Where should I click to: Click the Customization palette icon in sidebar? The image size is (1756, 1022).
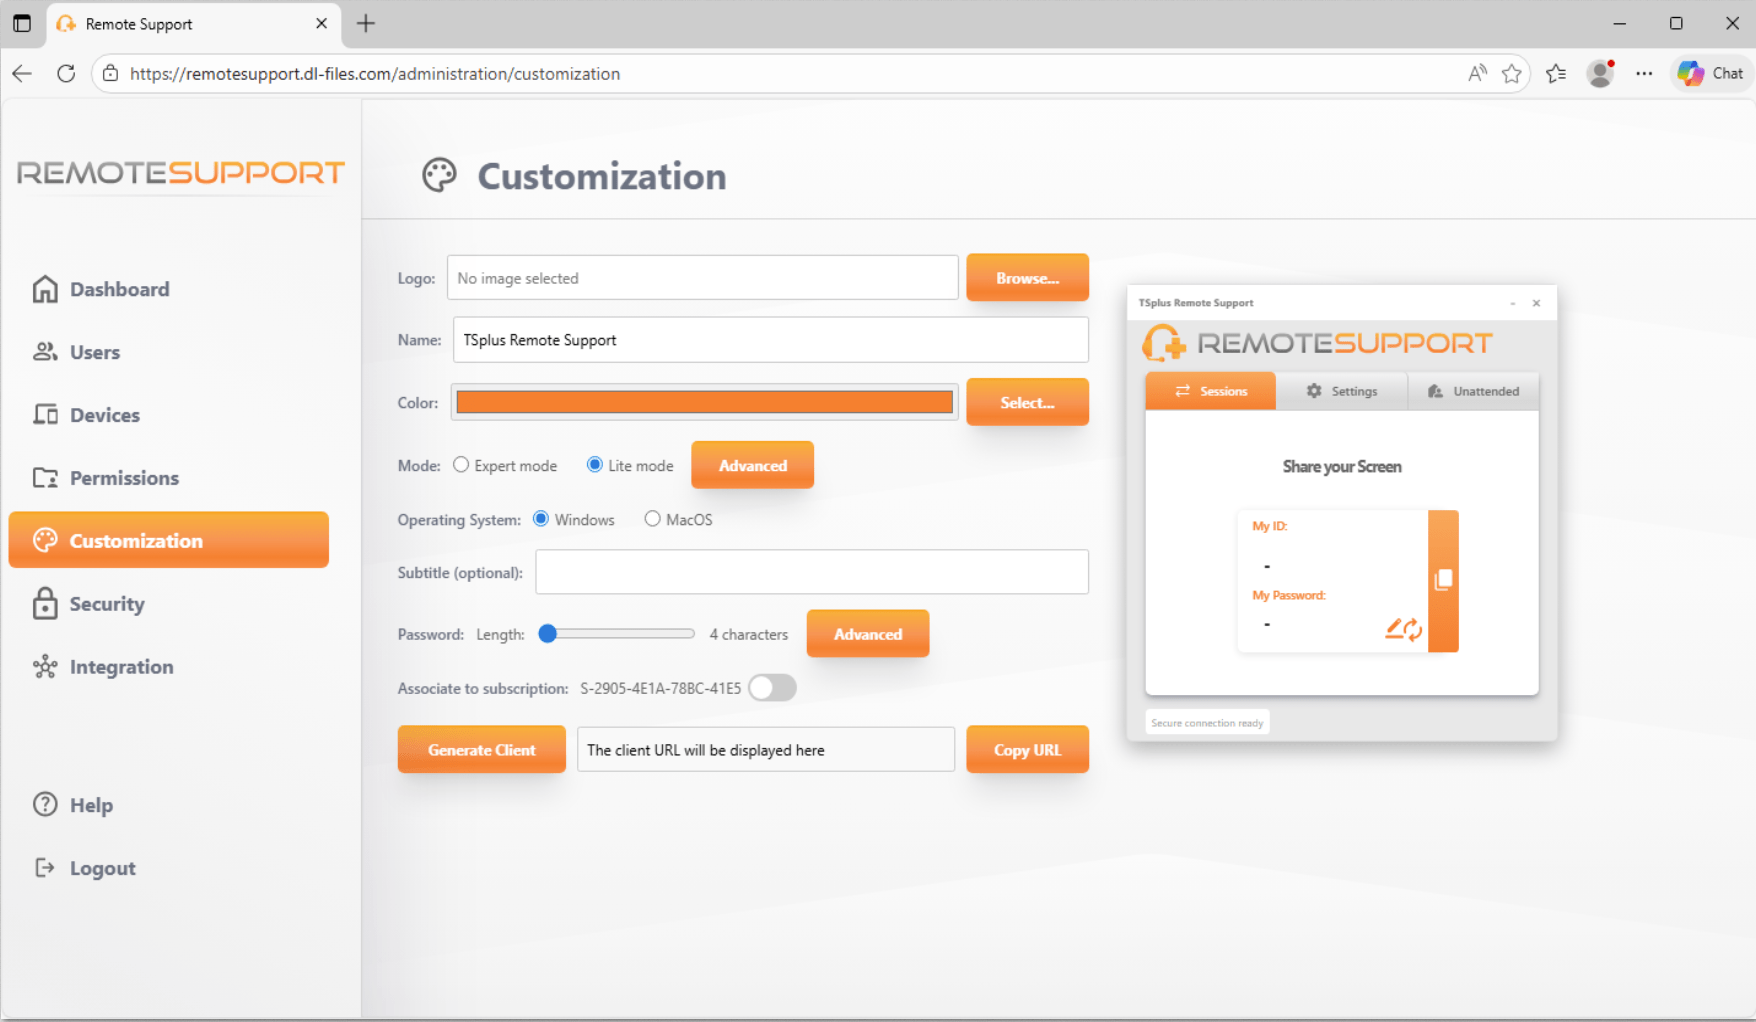tap(45, 540)
